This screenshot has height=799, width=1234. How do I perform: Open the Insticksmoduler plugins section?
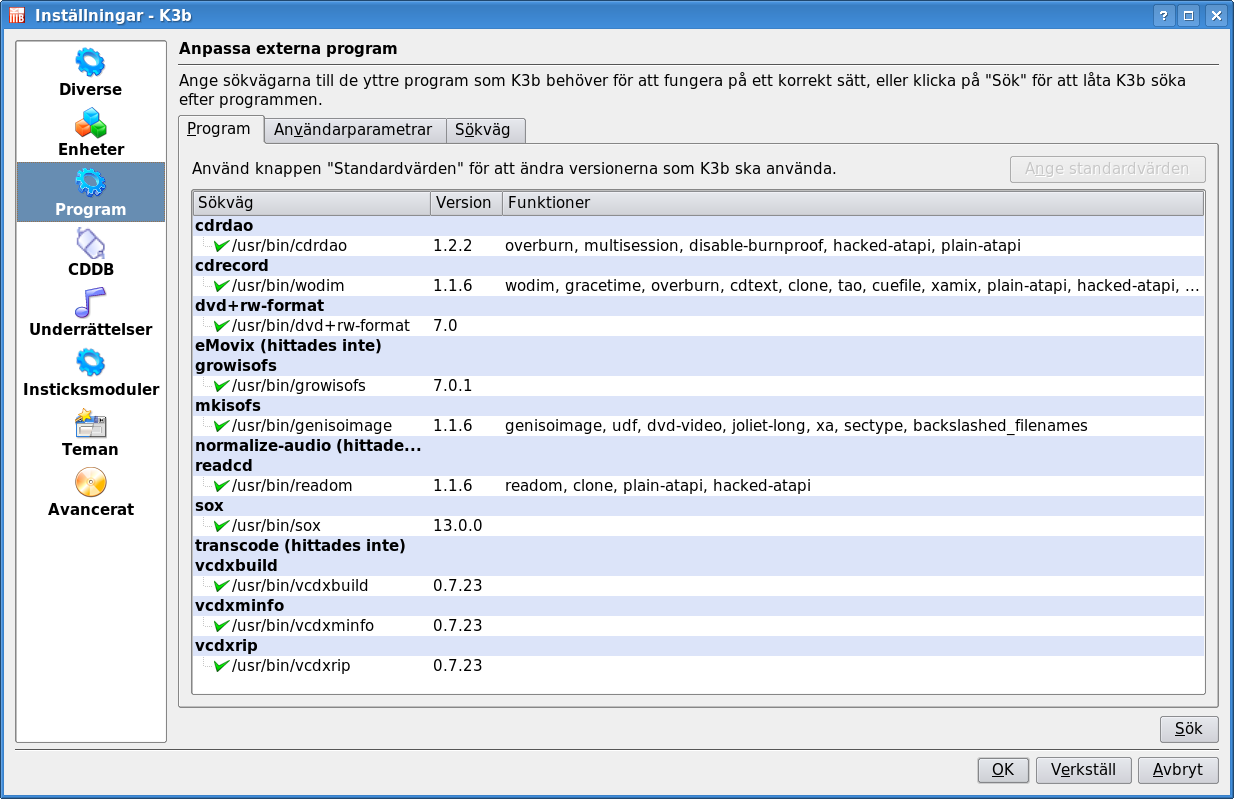point(90,372)
